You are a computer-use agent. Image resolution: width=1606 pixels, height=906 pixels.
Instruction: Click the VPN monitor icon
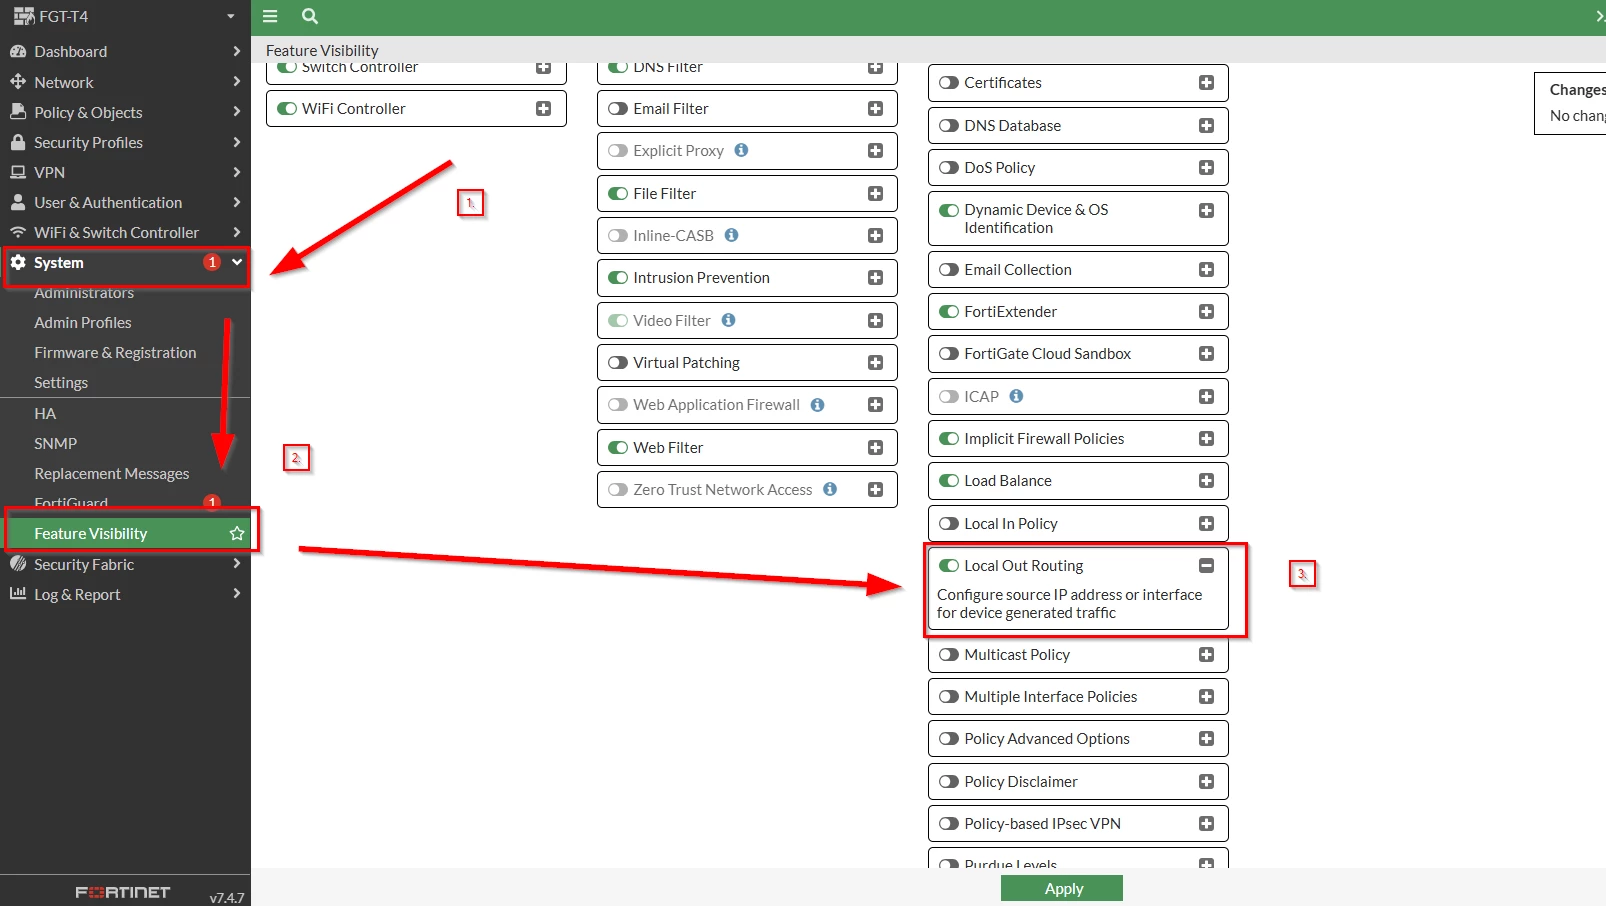tap(18, 172)
